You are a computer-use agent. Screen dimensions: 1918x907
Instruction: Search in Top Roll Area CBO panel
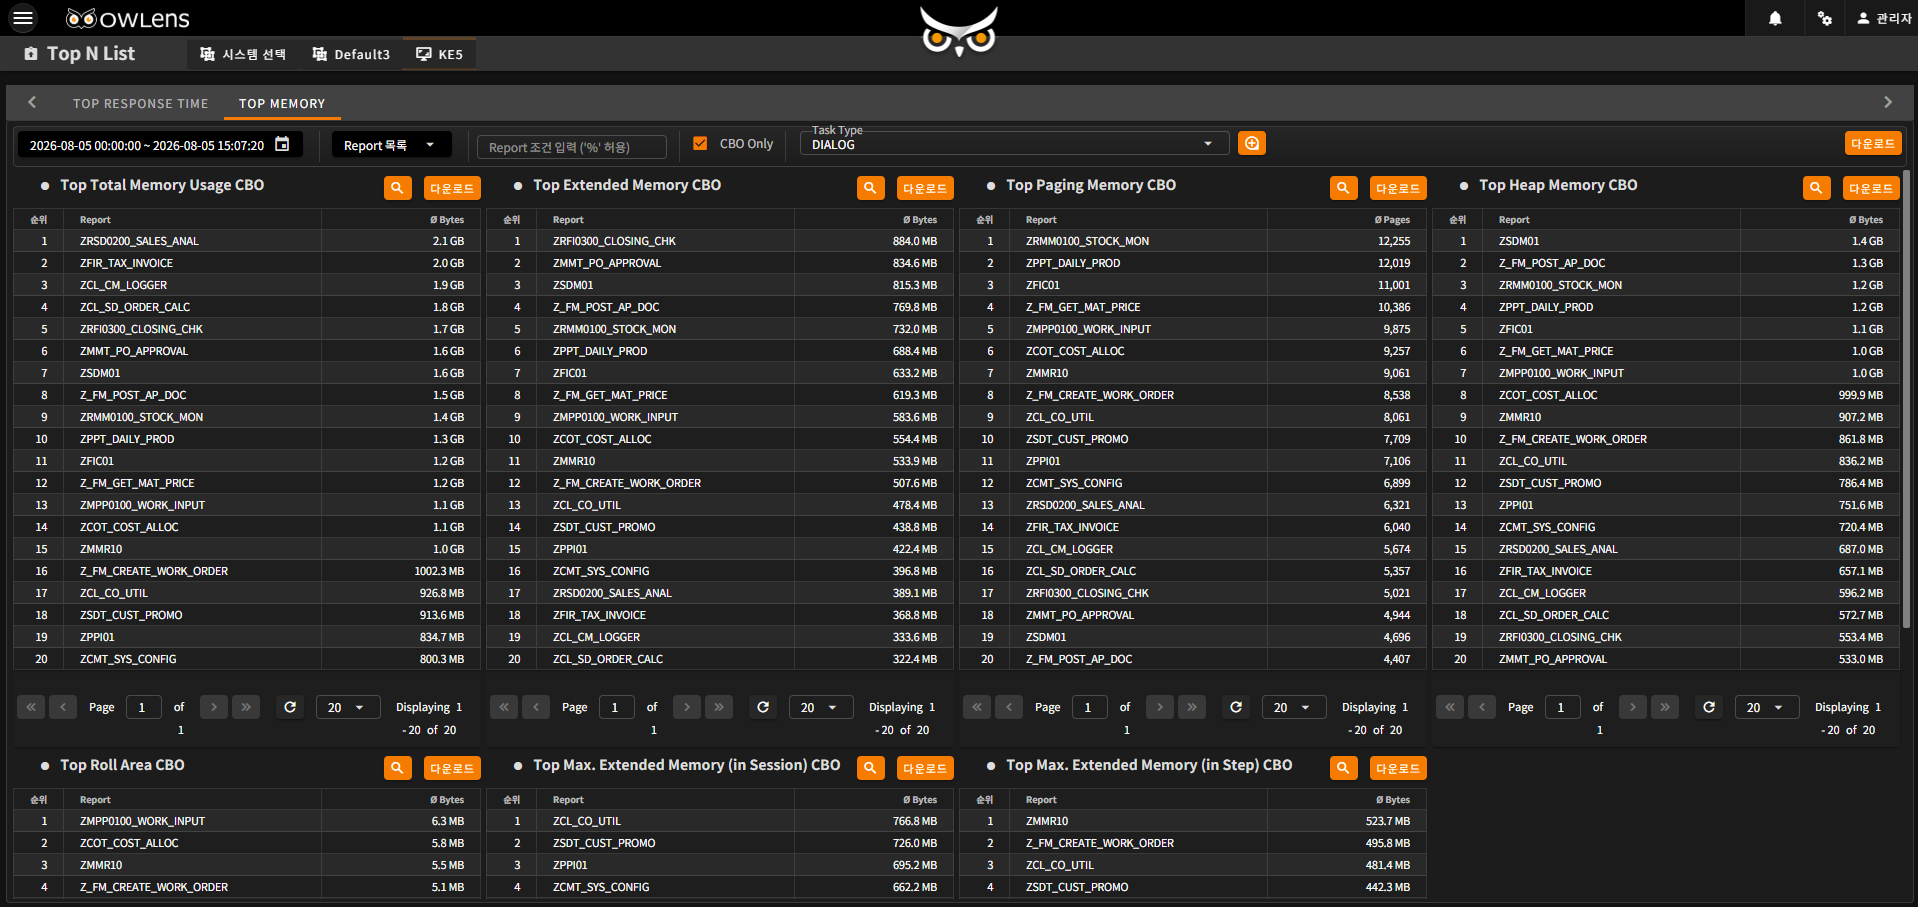coord(398,767)
